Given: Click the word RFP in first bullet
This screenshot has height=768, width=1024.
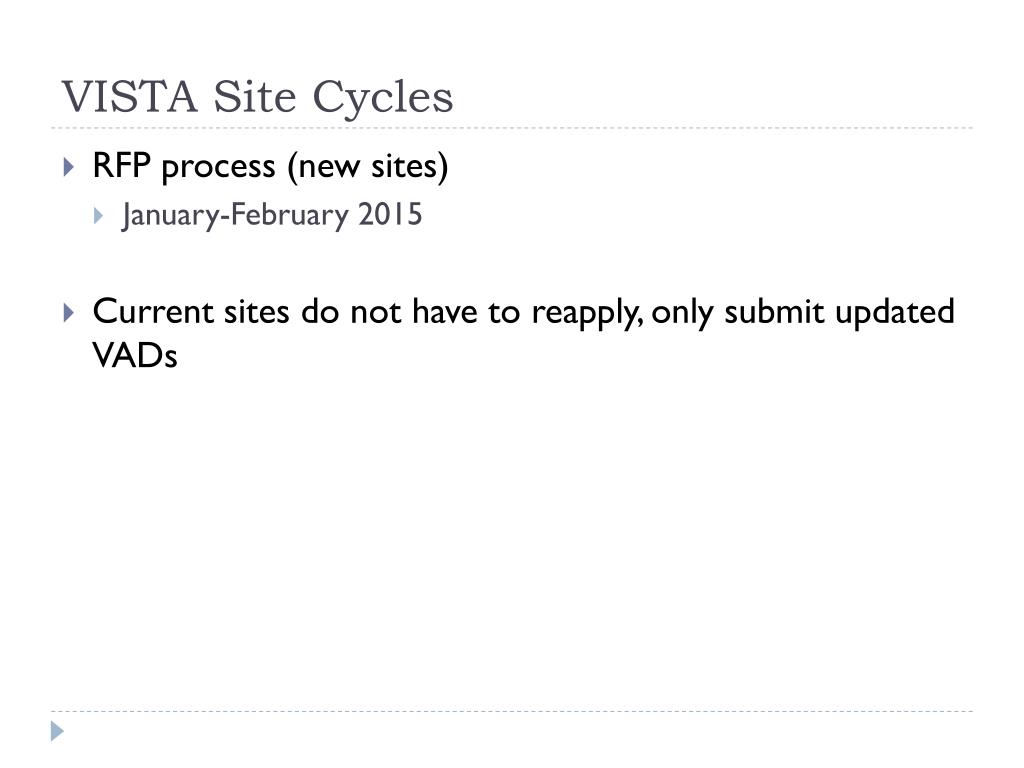Looking at the screenshot, I should point(121,165).
